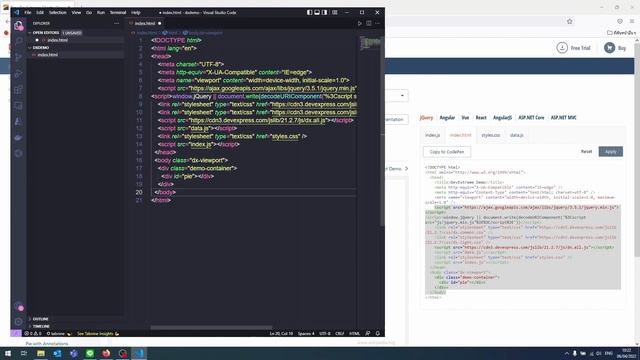Select the Vue framework tab
640x360 pixels.
(465, 118)
